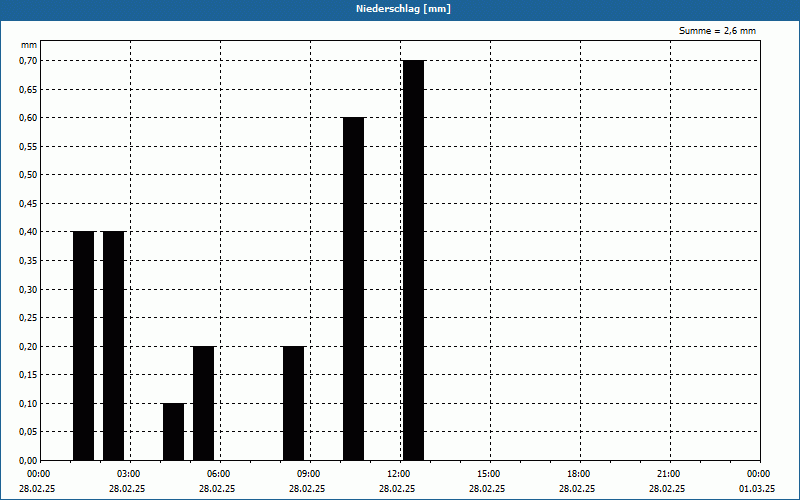Image resolution: width=800 pixels, height=500 pixels.
Task: Click the 0,60 y-axis label
Action: pyautogui.click(x=28, y=118)
